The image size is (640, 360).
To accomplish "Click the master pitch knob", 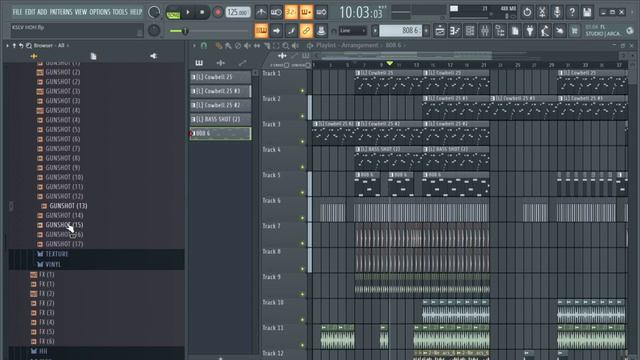I will 154,31.
